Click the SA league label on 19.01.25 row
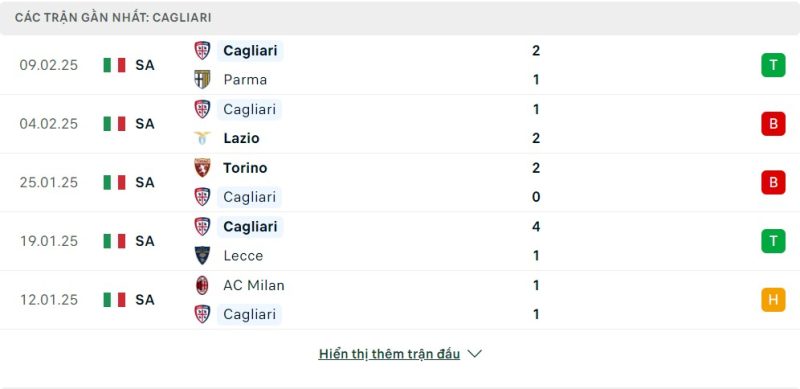This screenshot has height=389, width=800. point(145,241)
